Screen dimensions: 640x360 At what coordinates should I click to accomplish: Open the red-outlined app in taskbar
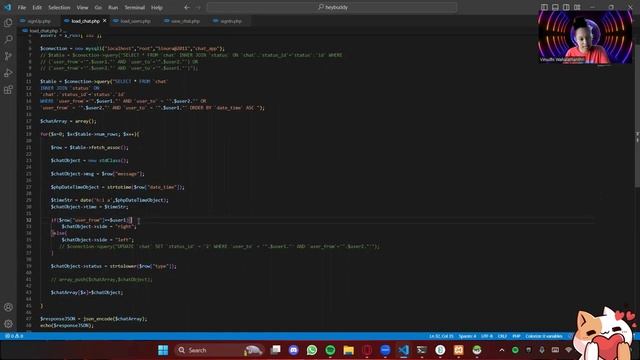point(367,350)
